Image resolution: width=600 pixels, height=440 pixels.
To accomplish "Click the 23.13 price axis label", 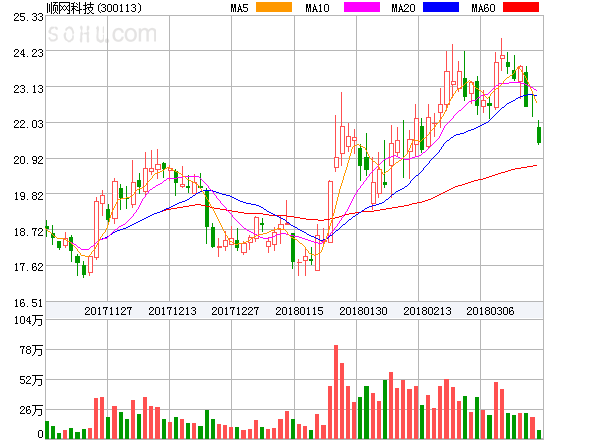I will click(28, 89).
